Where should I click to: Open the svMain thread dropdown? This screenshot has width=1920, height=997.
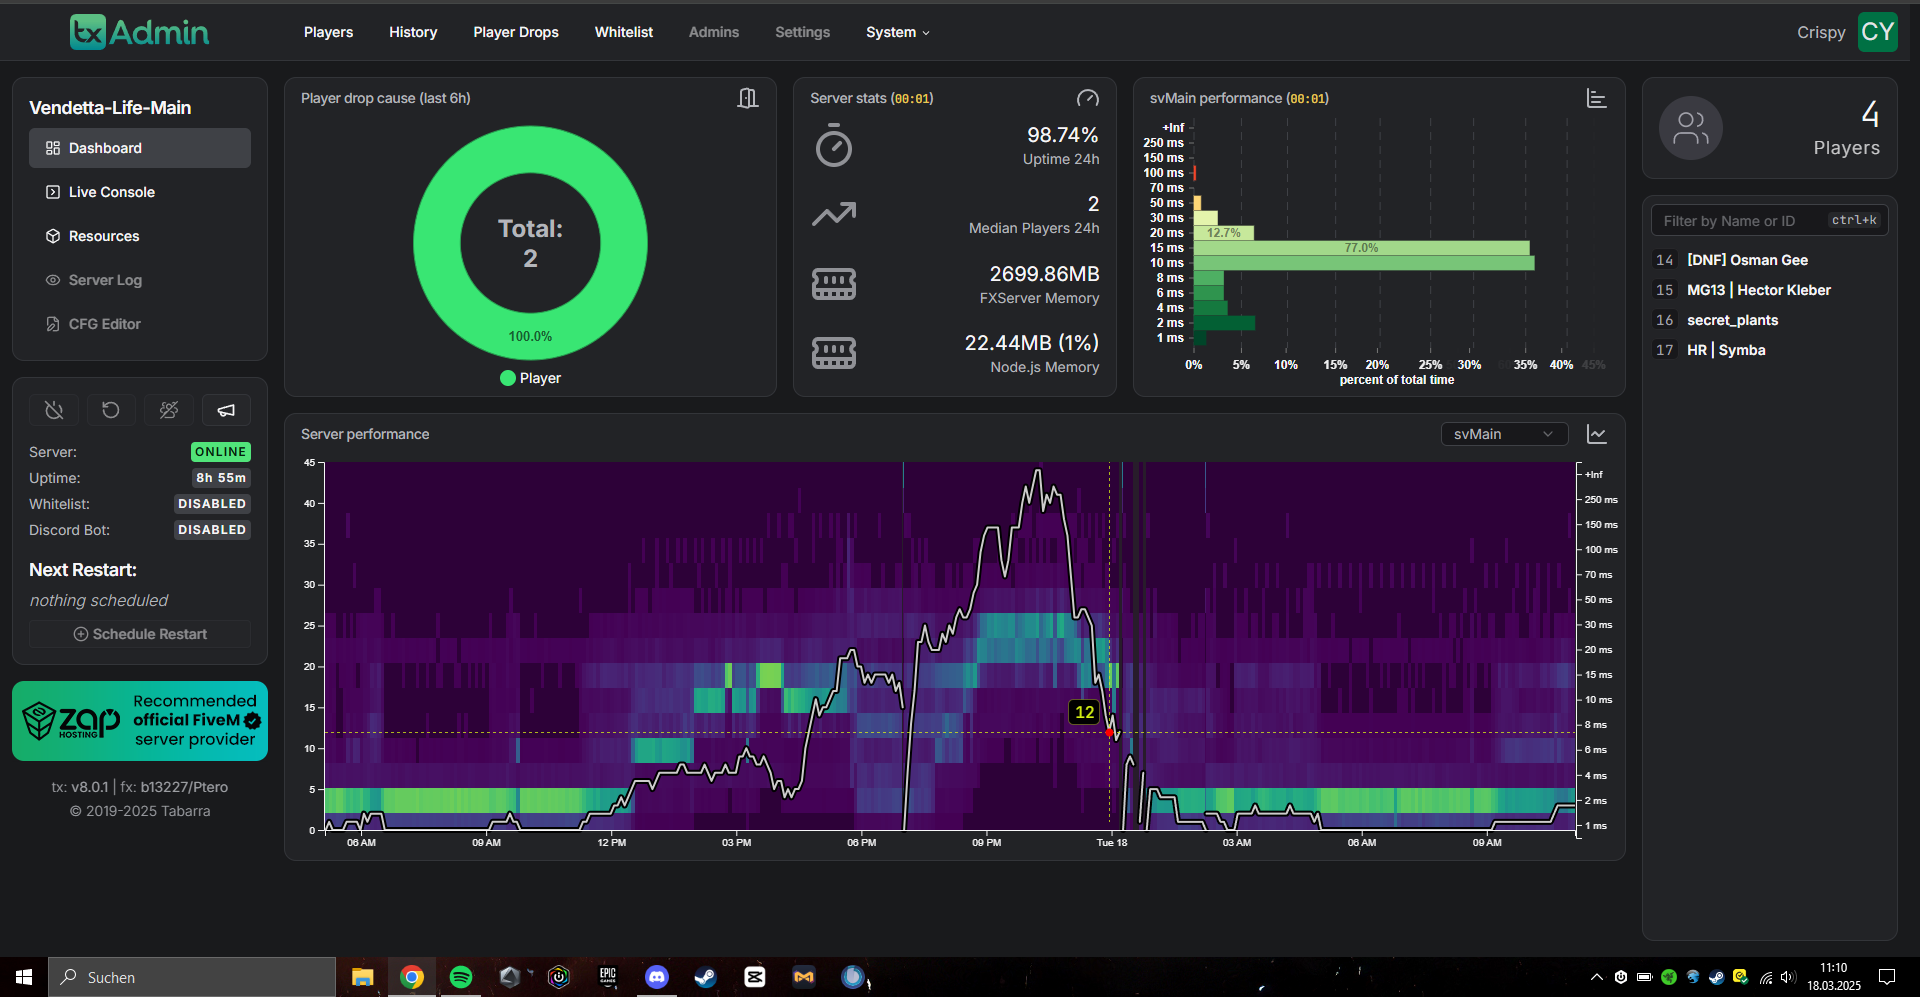[x=1503, y=434]
